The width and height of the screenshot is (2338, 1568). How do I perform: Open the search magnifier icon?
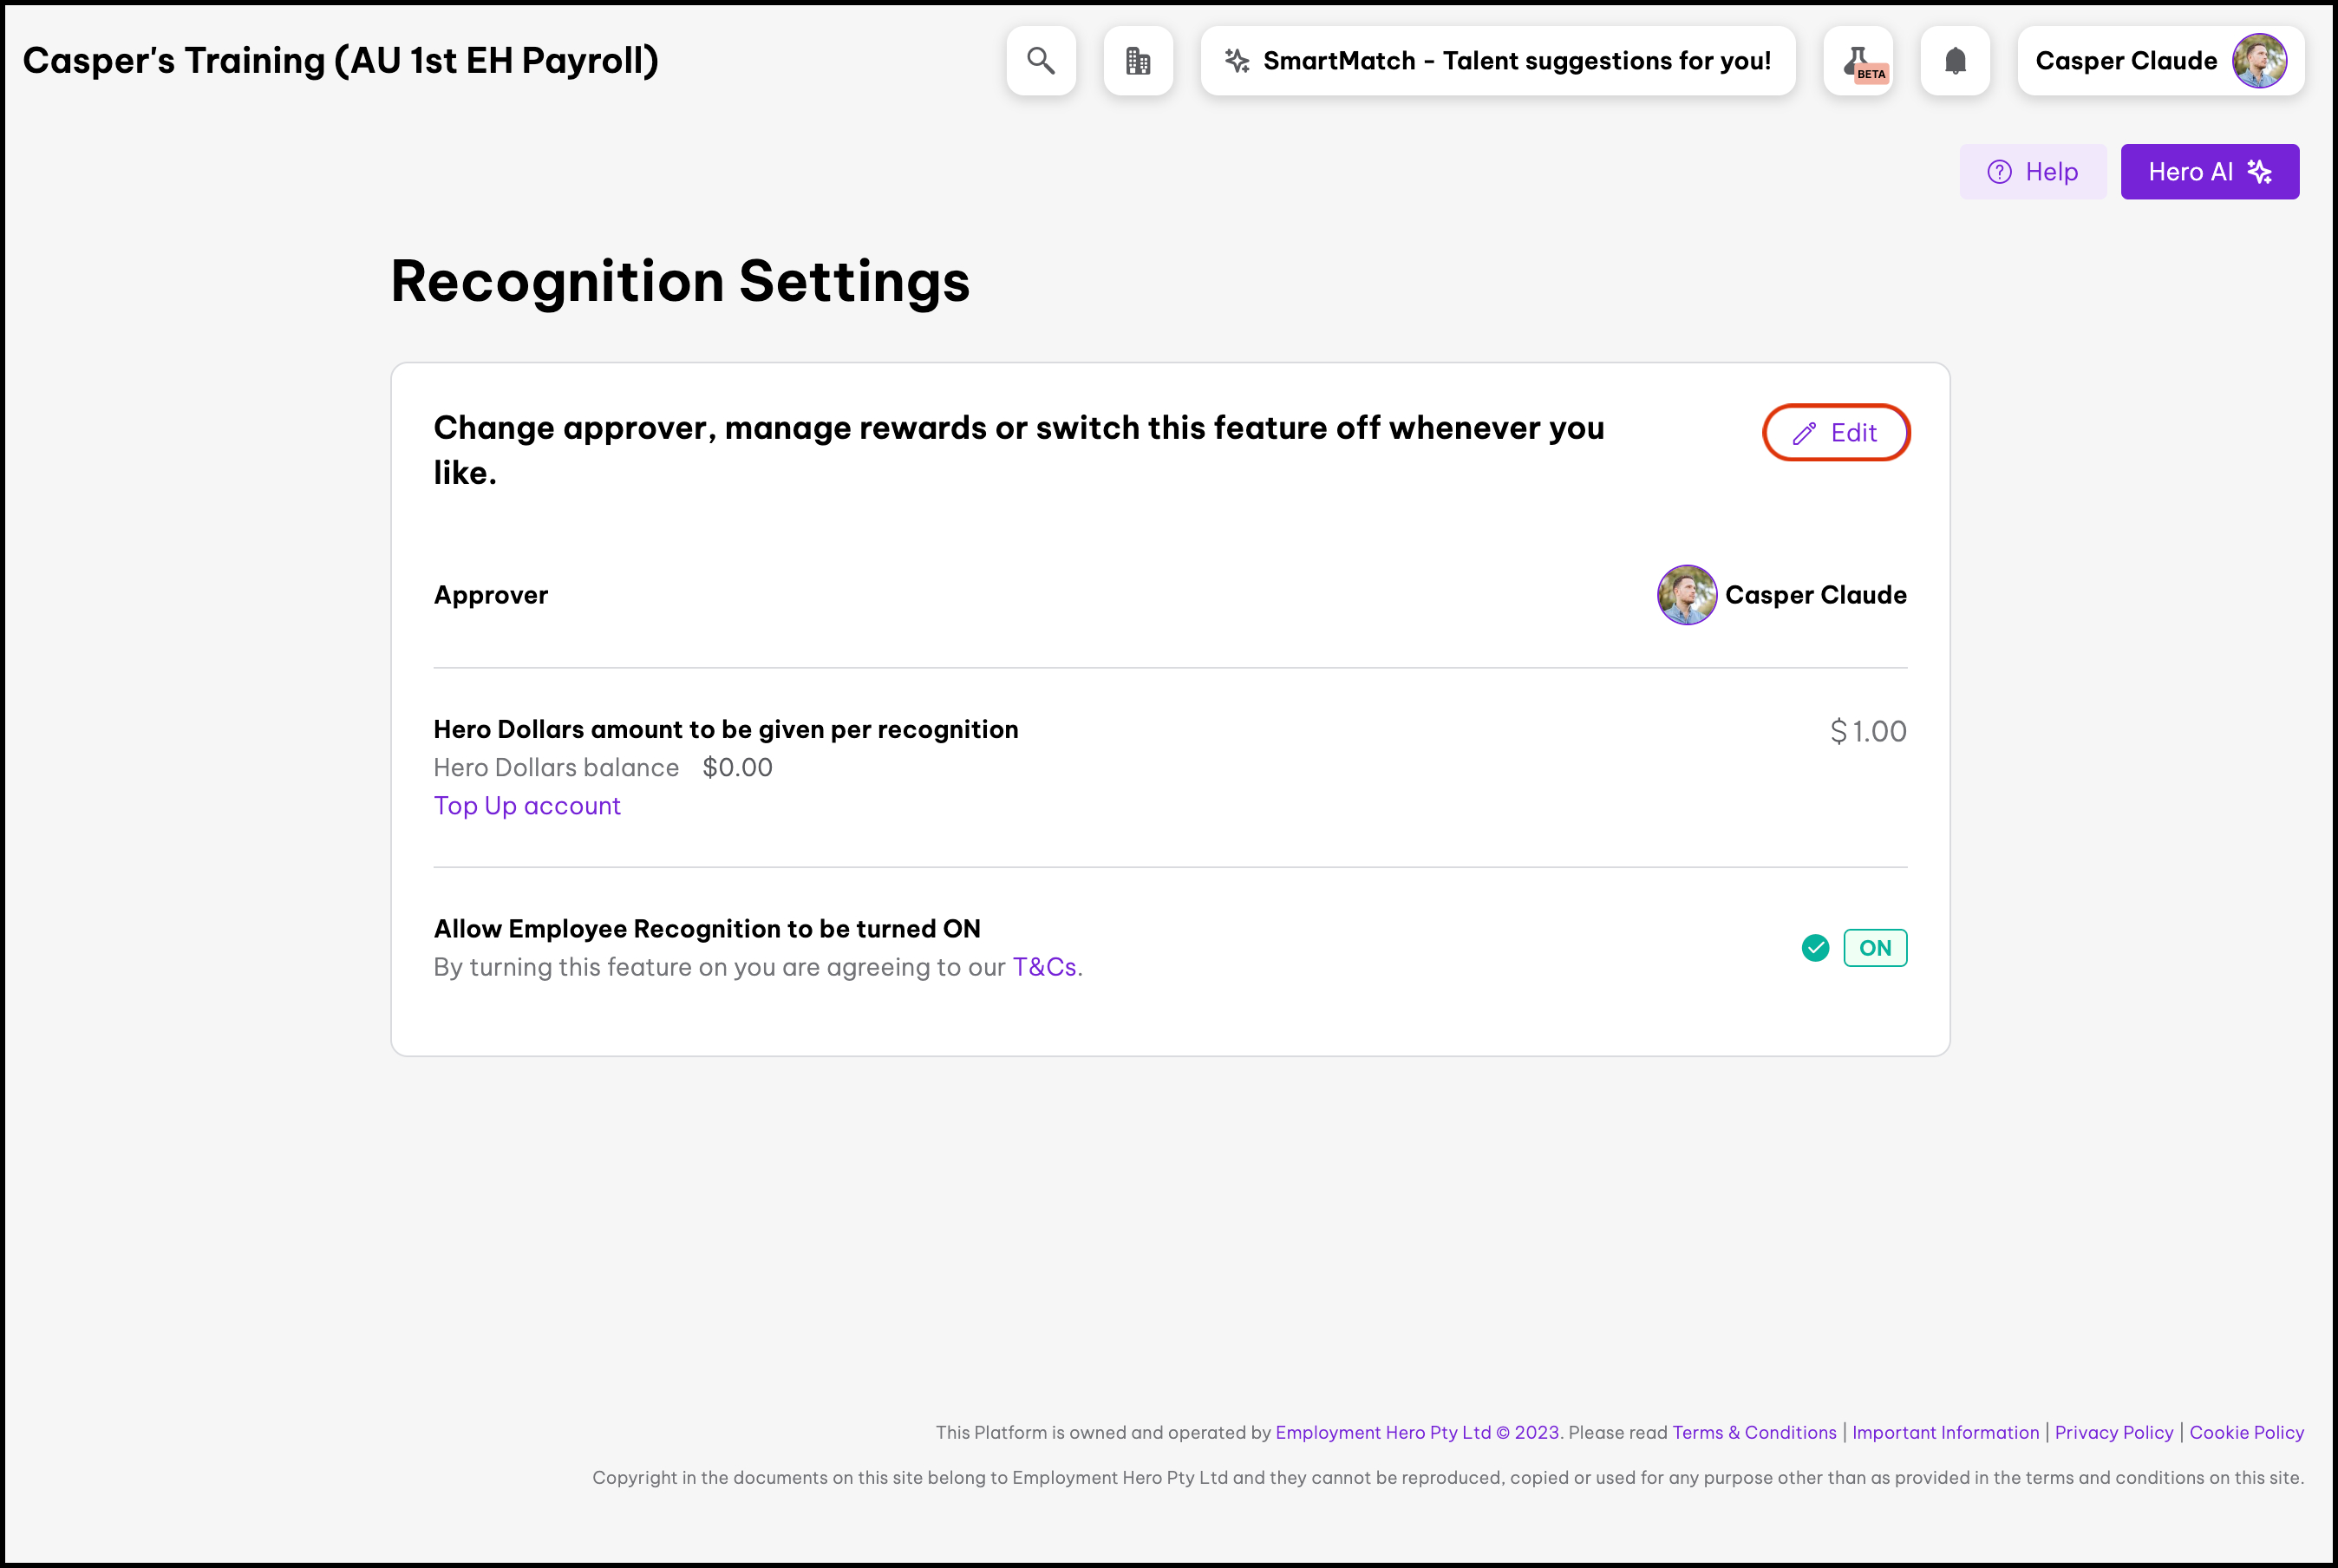(1041, 61)
